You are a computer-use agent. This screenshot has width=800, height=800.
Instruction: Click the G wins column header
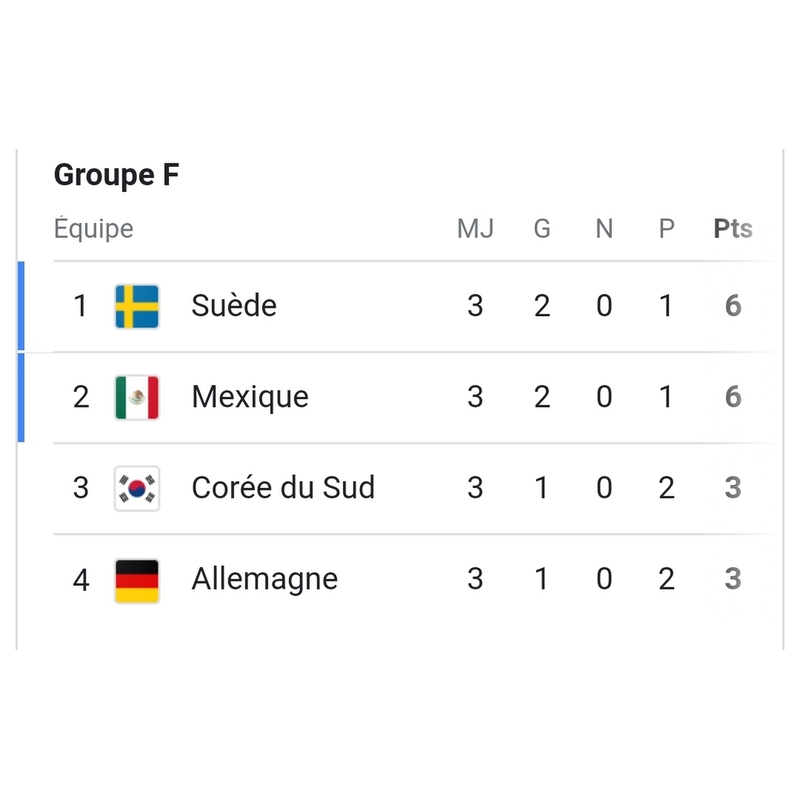tap(542, 229)
